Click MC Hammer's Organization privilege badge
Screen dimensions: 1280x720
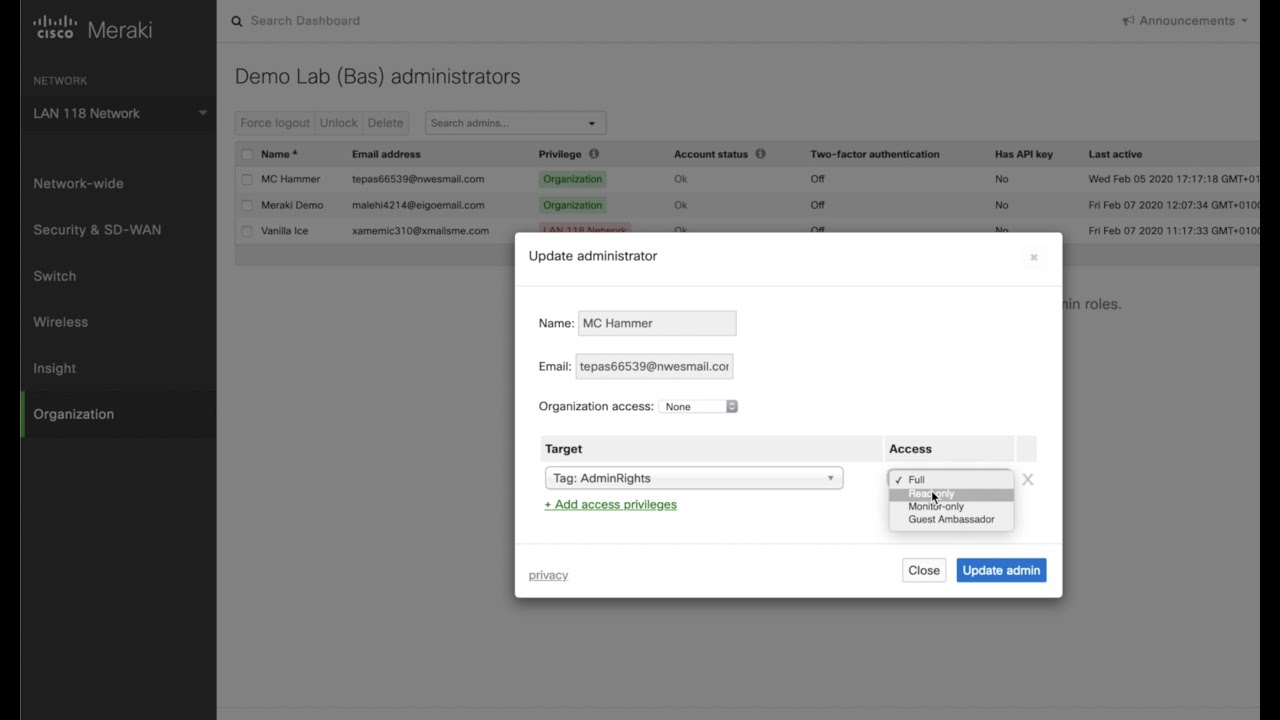[x=573, y=179]
